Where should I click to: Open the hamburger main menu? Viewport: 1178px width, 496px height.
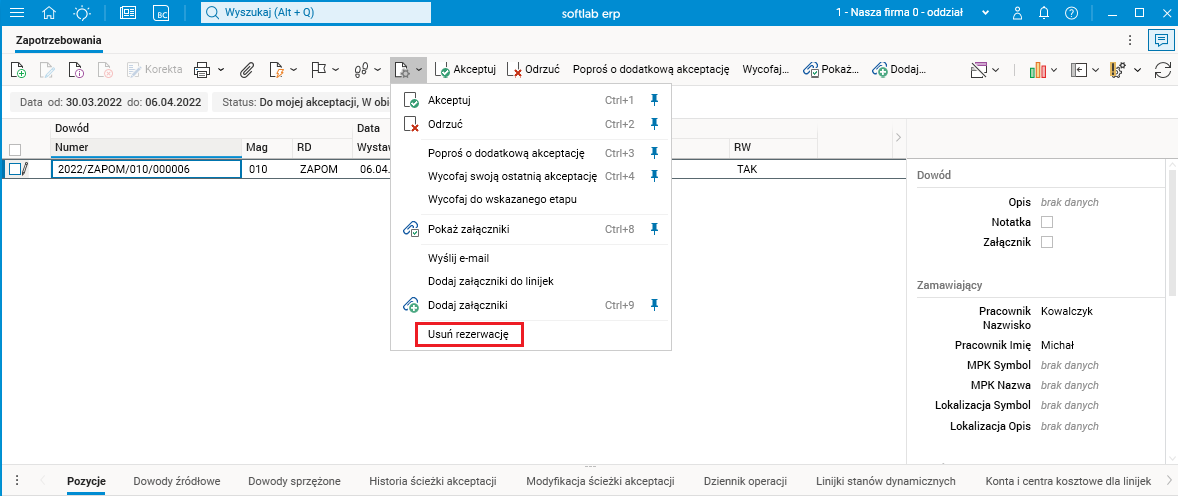tap(16, 13)
